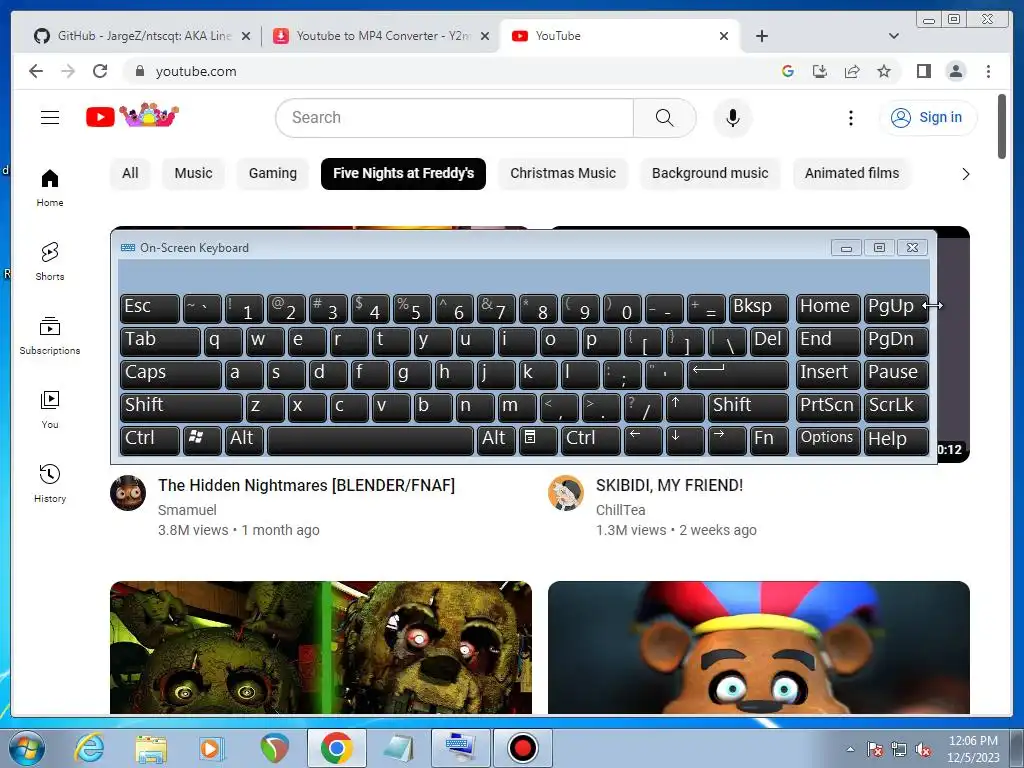
Task: Toggle Chrome side panel
Action: 923,71
